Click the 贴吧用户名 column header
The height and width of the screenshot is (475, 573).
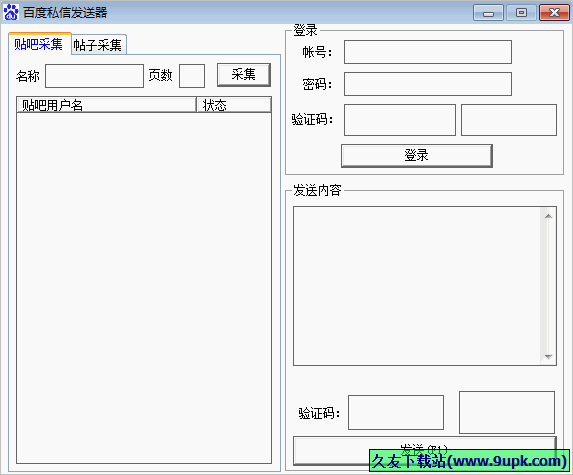(x=106, y=105)
